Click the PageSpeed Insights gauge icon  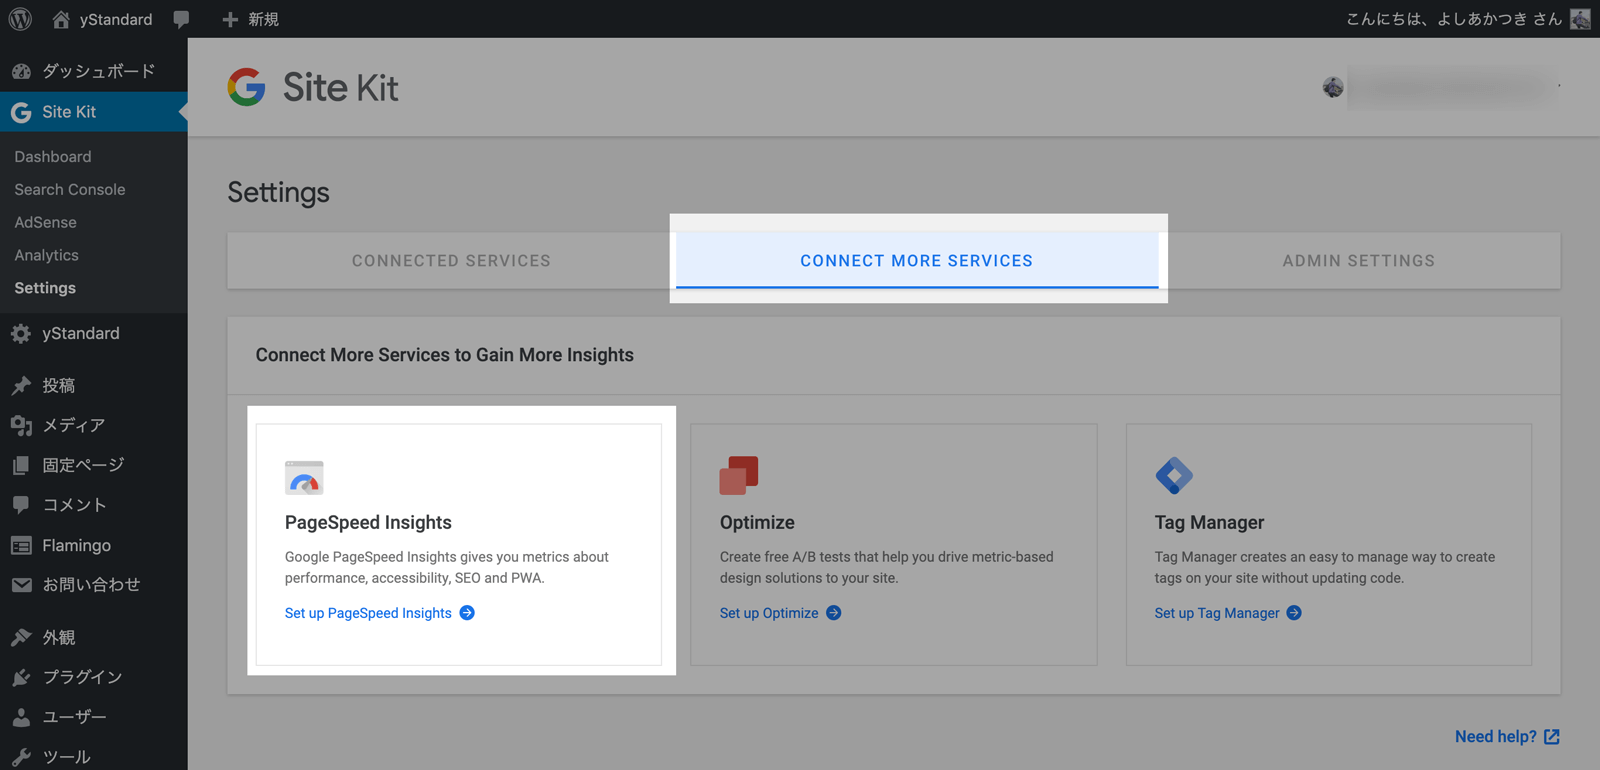pos(304,478)
